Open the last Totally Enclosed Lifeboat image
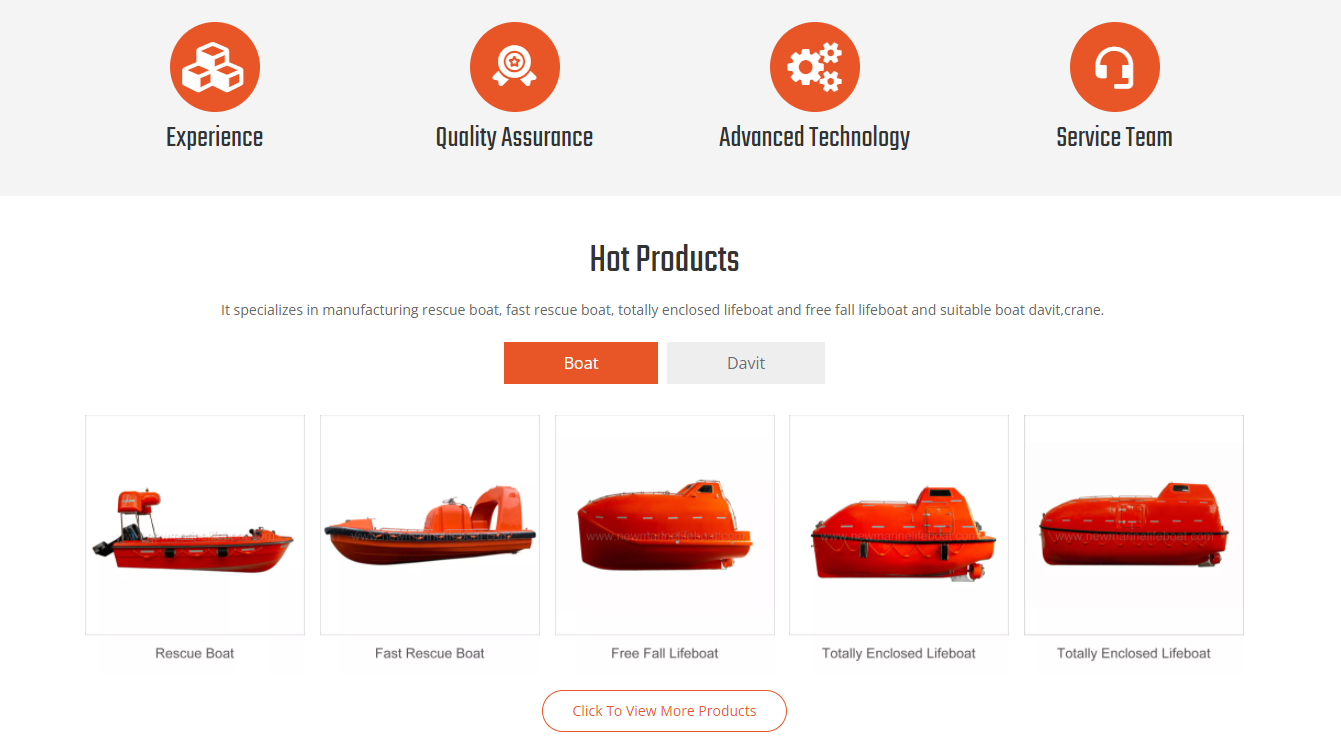Viewport: 1341px width, 746px height. click(x=1134, y=525)
